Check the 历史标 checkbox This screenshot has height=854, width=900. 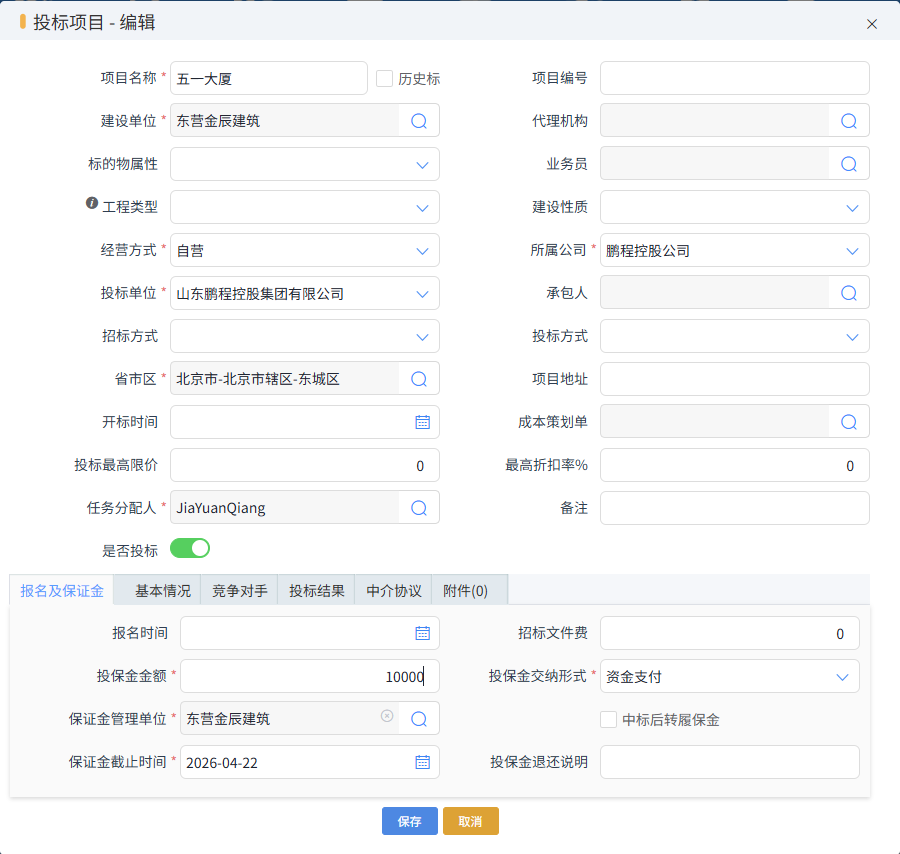tap(384, 78)
